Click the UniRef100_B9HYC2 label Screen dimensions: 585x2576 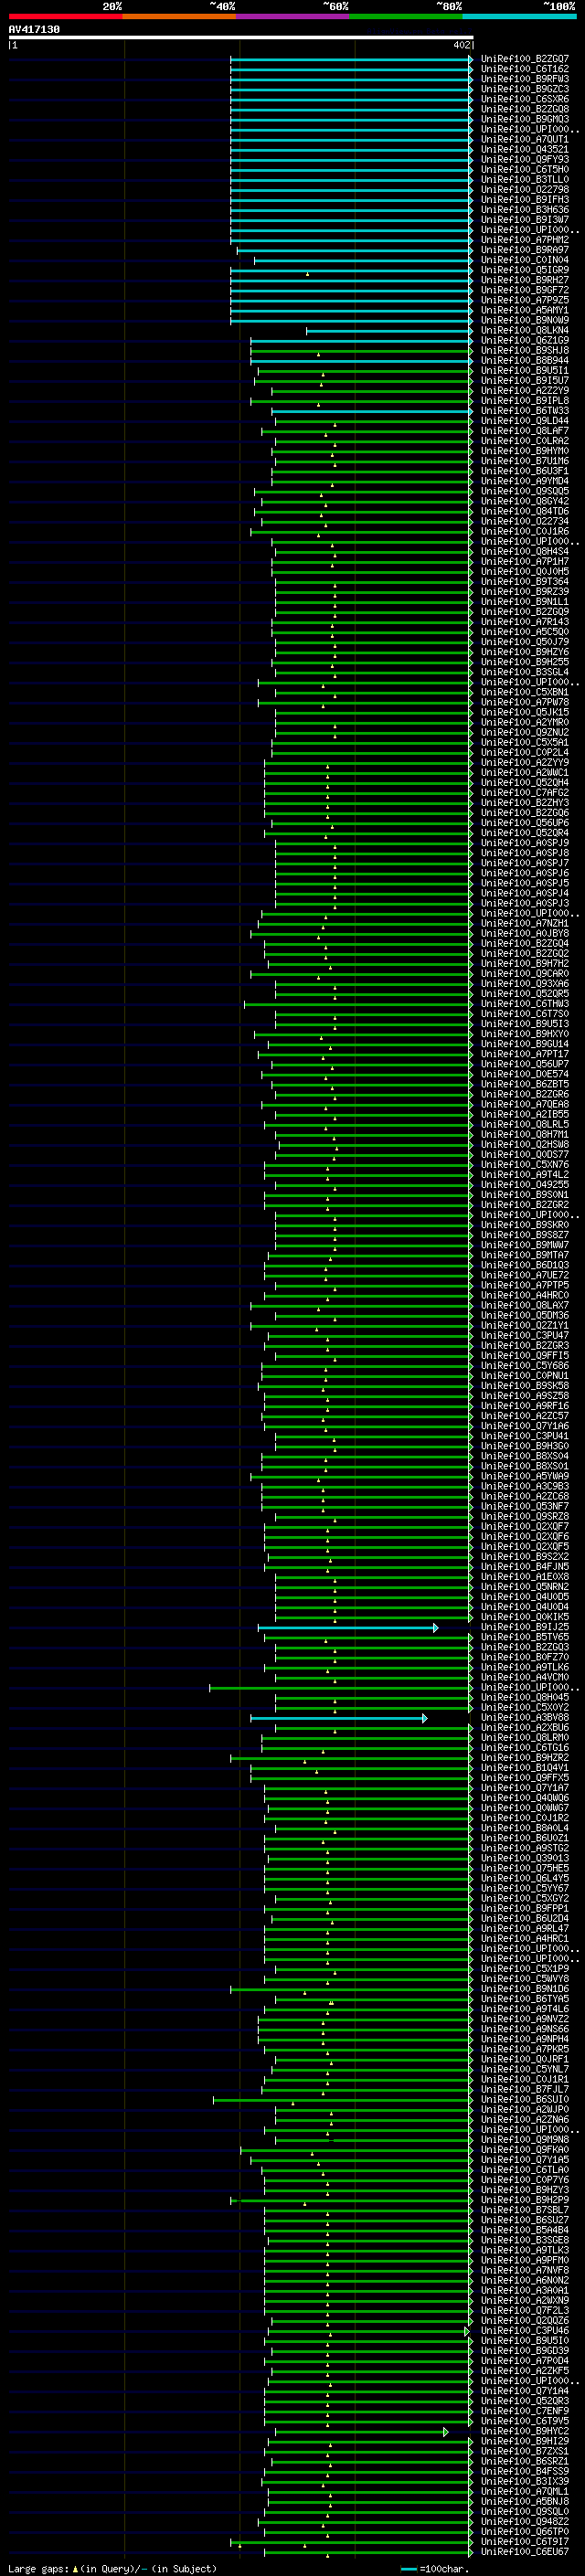pyautogui.click(x=525, y=2432)
